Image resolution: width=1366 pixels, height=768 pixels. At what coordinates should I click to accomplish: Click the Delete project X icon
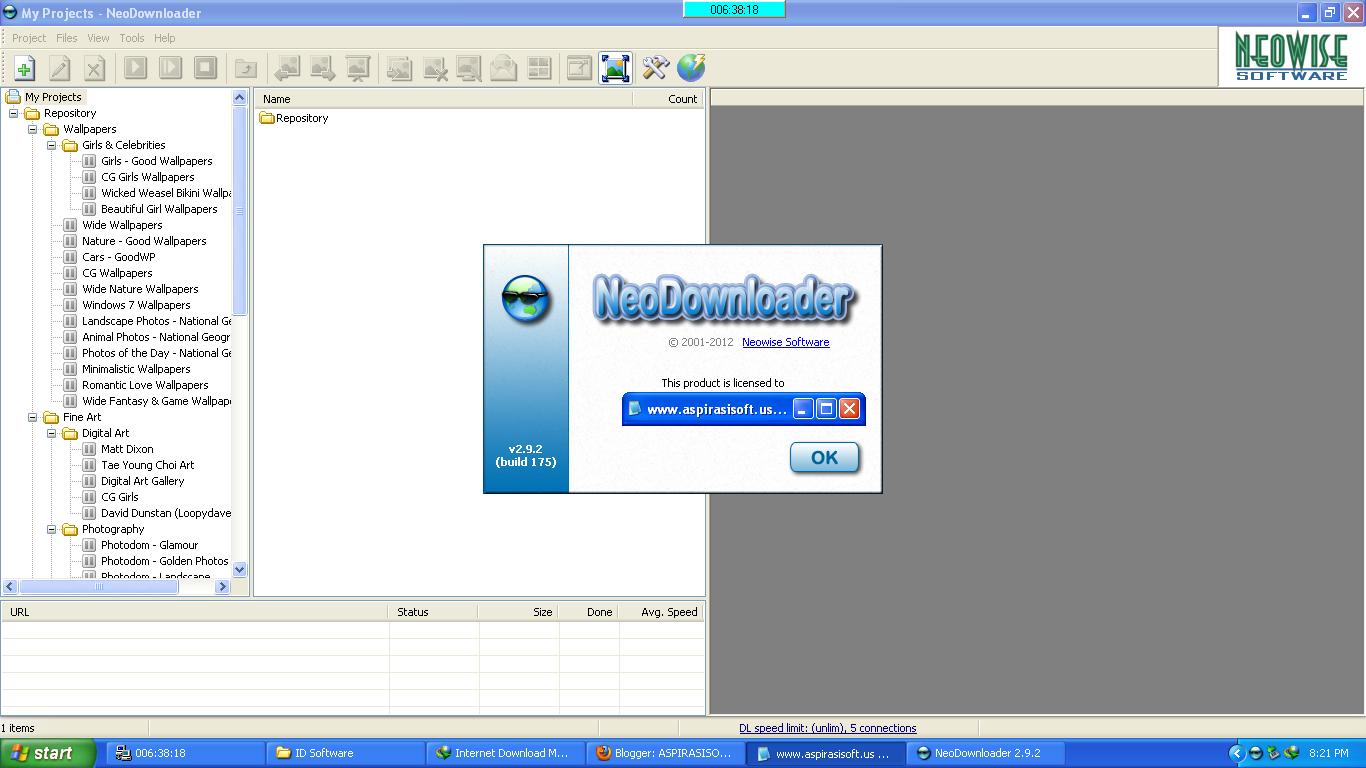point(94,68)
